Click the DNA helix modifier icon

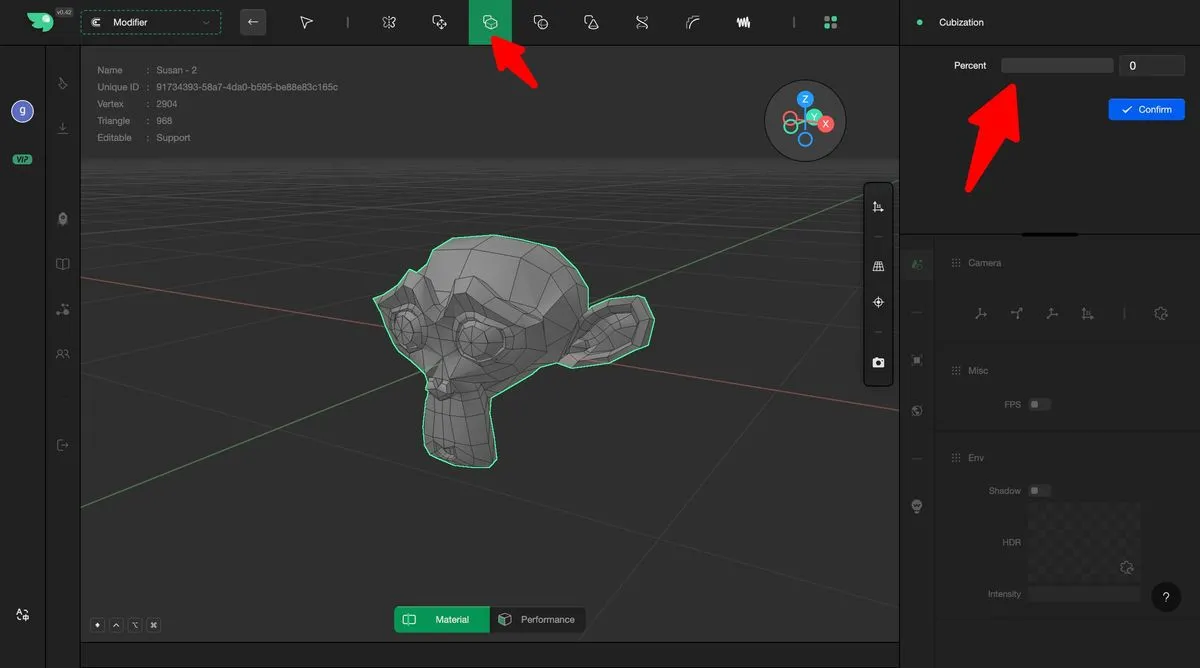[x=642, y=22]
